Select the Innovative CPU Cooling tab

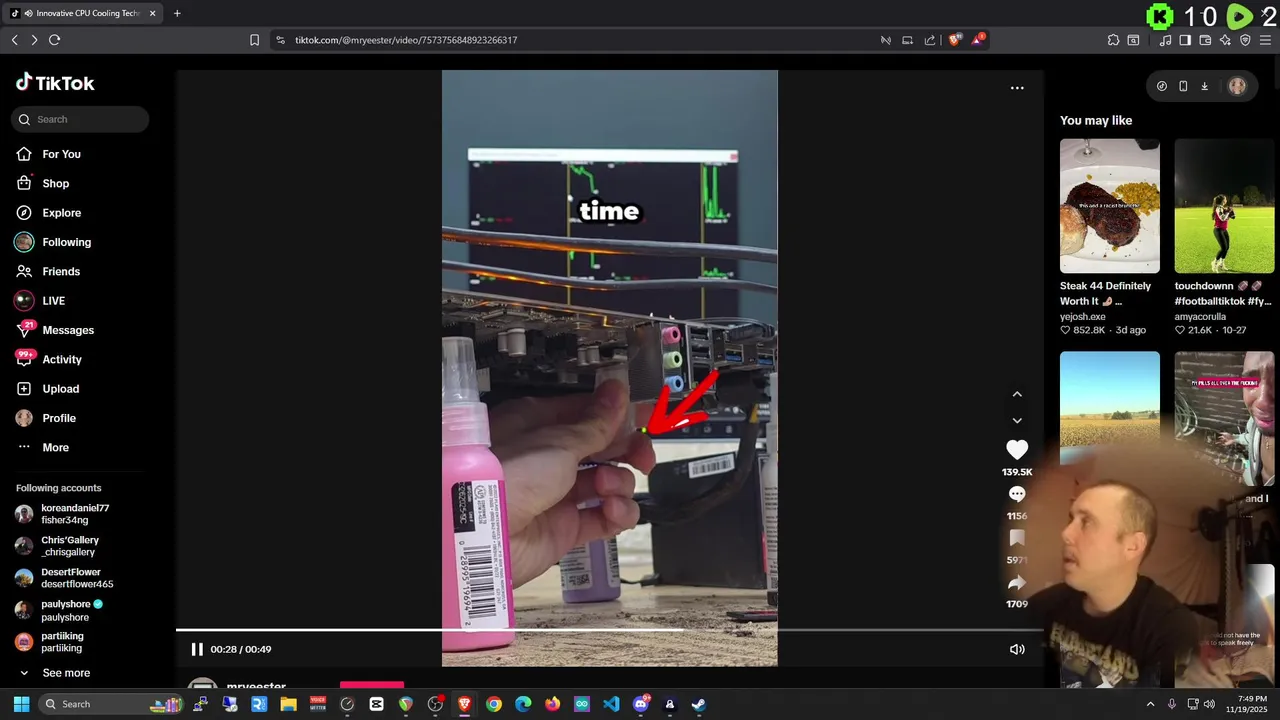pos(82,13)
